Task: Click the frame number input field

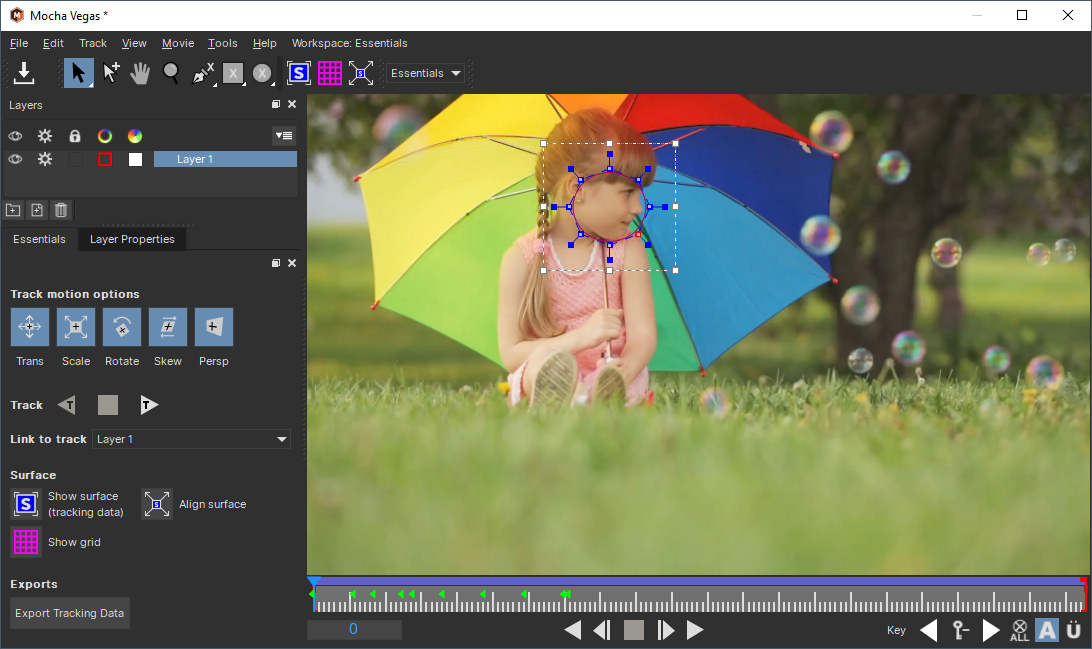Action: (x=354, y=630)
